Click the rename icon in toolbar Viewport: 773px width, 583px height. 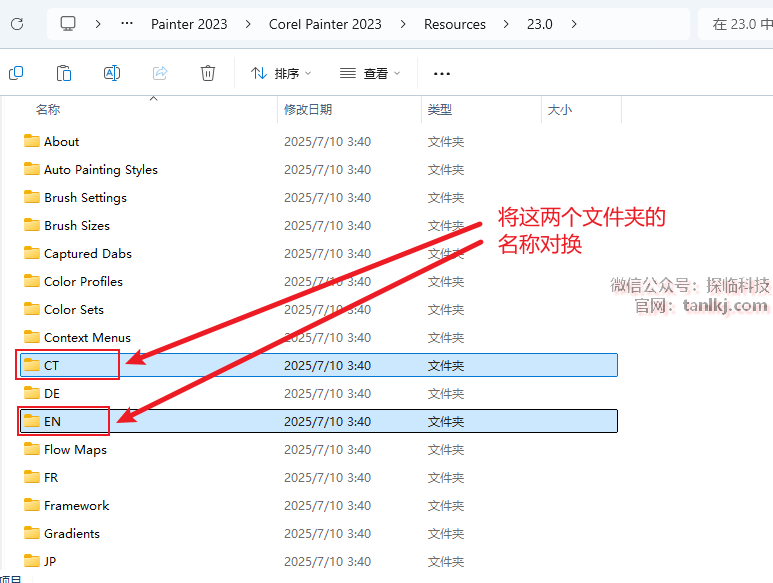[112, 73]
